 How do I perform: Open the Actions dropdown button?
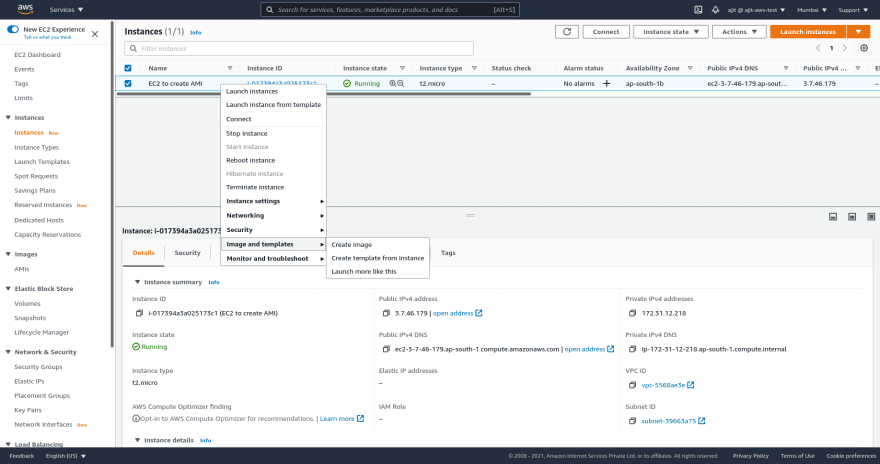[739, 32]
